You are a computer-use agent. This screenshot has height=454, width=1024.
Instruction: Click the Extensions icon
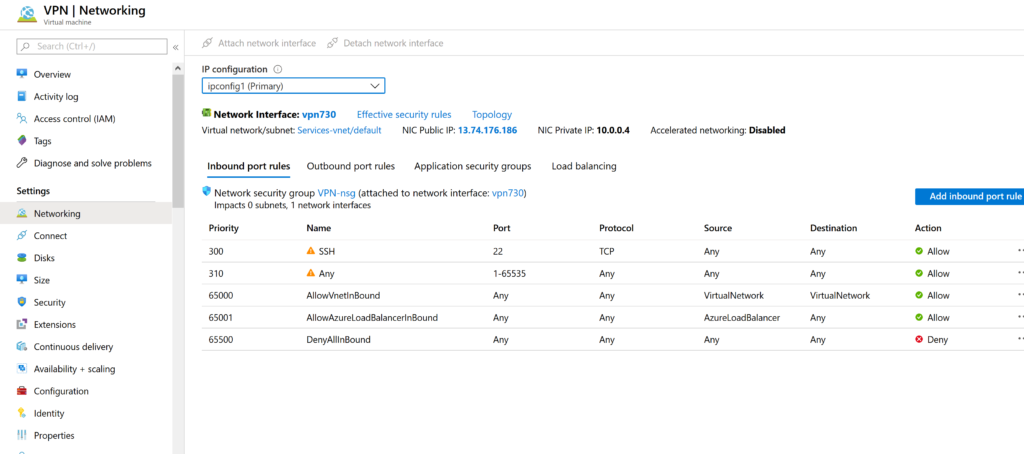(22, 324)
